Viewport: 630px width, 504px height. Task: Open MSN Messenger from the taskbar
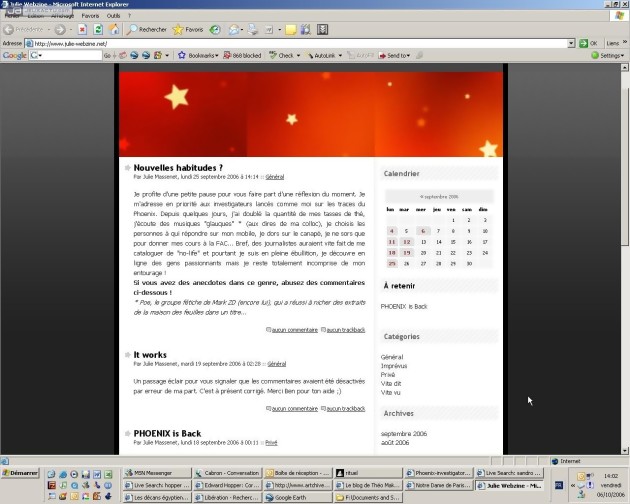(160, 473)
